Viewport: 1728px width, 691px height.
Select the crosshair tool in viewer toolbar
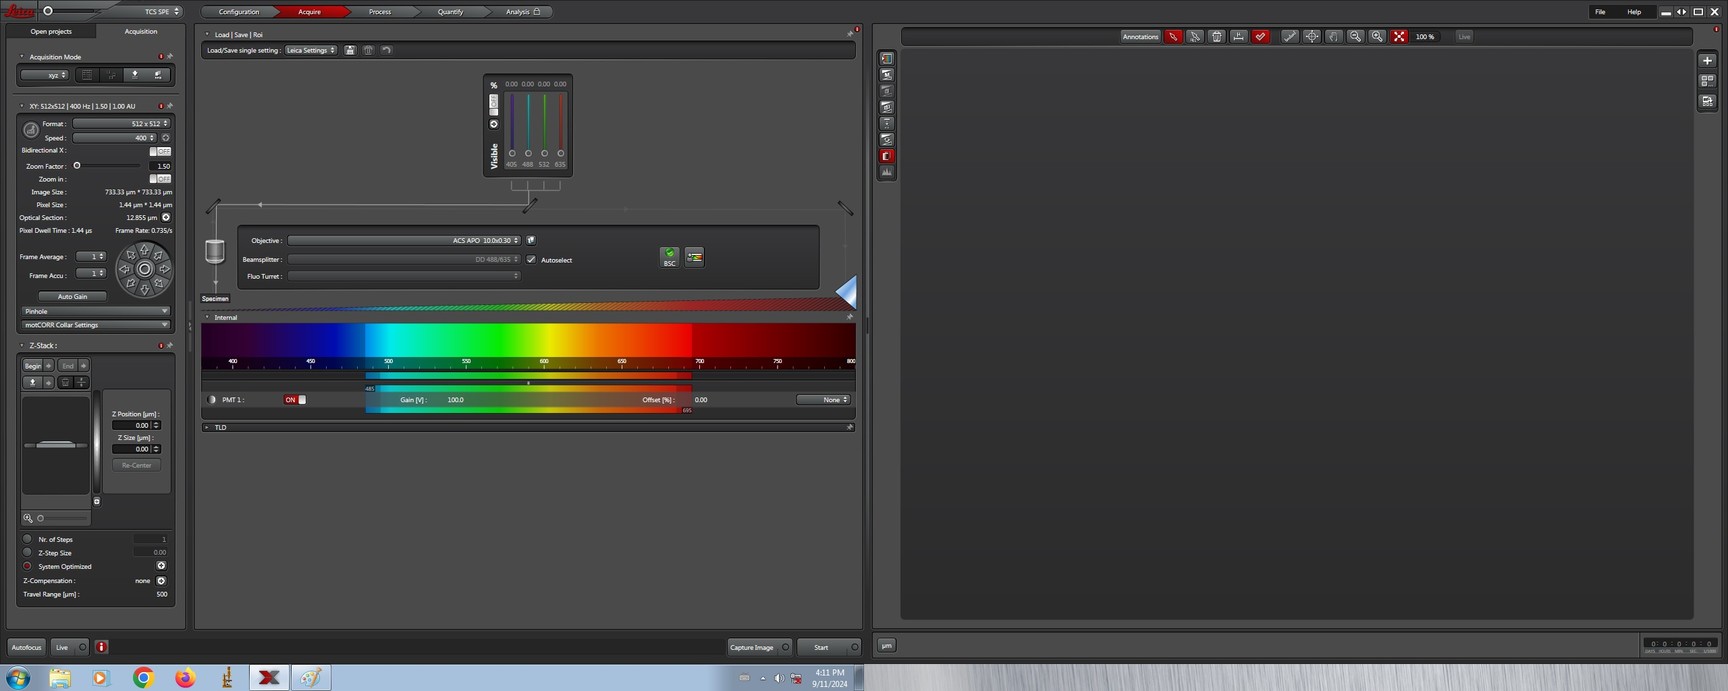click(x=1312, y=37)
